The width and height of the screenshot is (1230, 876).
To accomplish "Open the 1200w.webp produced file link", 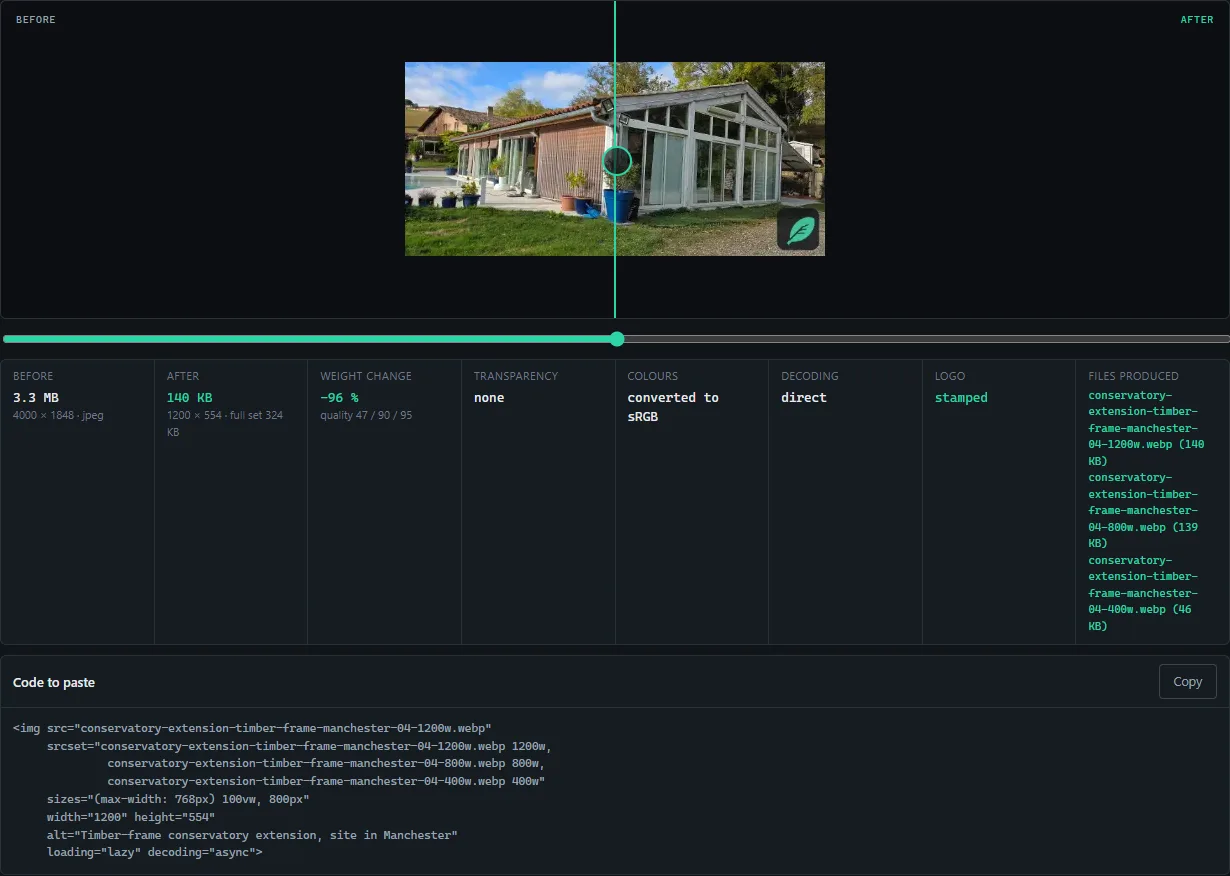I will [x=1146, y=428].
